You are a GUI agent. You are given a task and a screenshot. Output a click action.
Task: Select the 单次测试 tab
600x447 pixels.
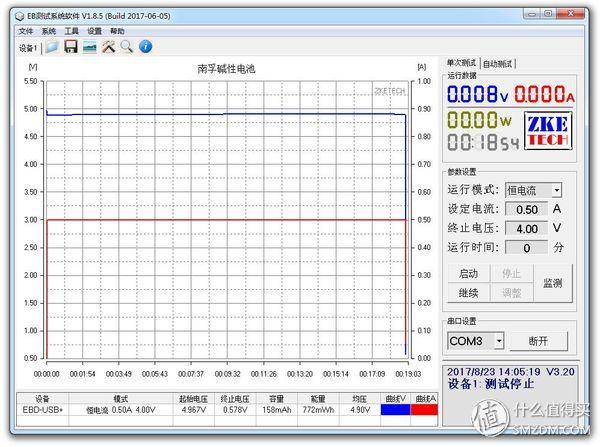pos(462,62)
